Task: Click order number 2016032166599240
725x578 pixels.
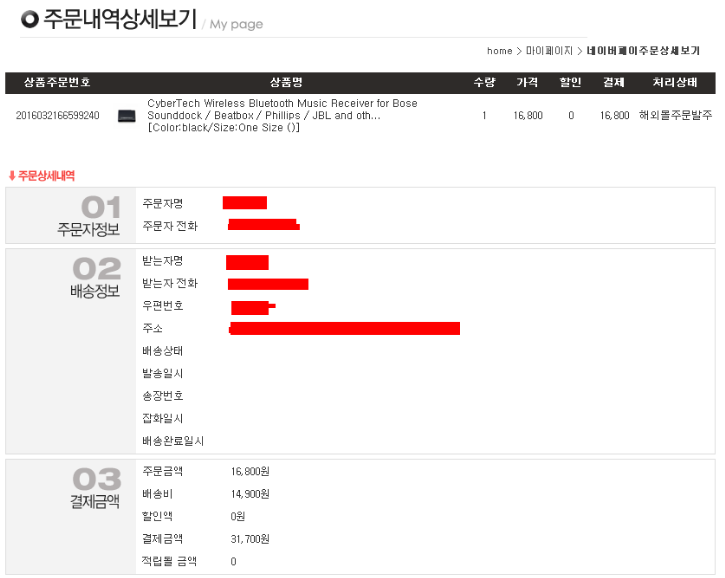Action: [57, 116]
